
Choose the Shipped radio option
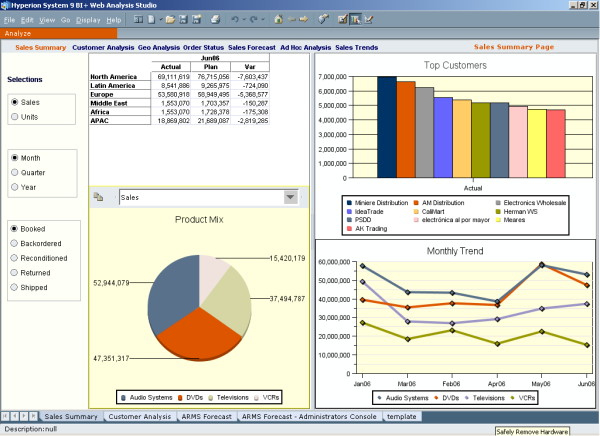14,287
